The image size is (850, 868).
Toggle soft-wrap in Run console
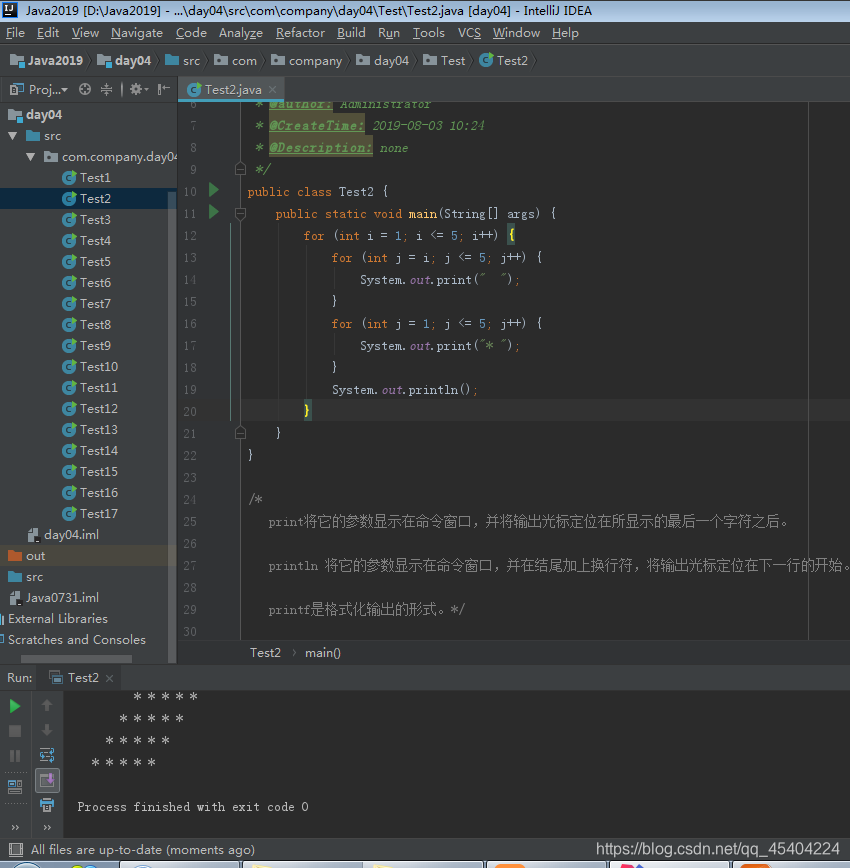point(47,755)
